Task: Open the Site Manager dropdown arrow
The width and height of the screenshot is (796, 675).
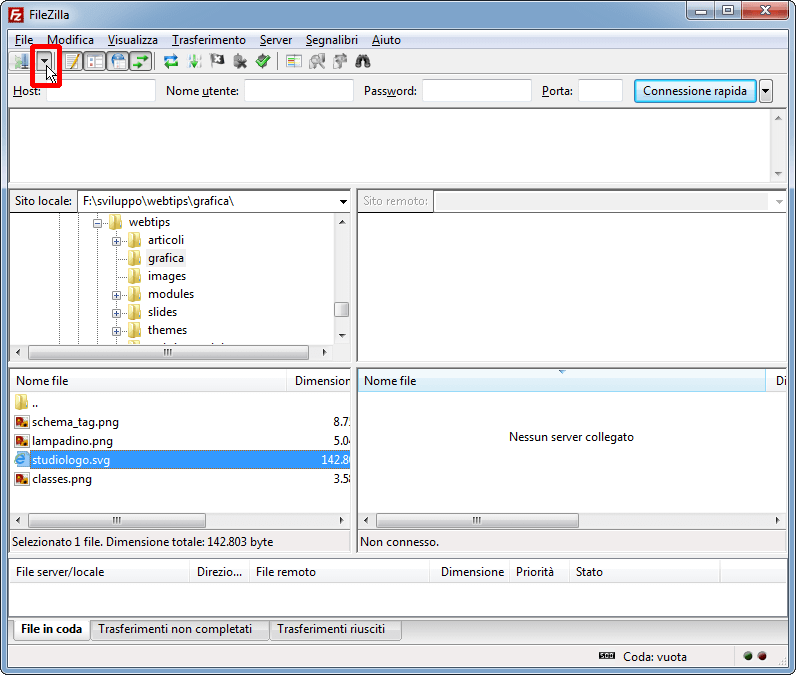Action: (45, 62)
